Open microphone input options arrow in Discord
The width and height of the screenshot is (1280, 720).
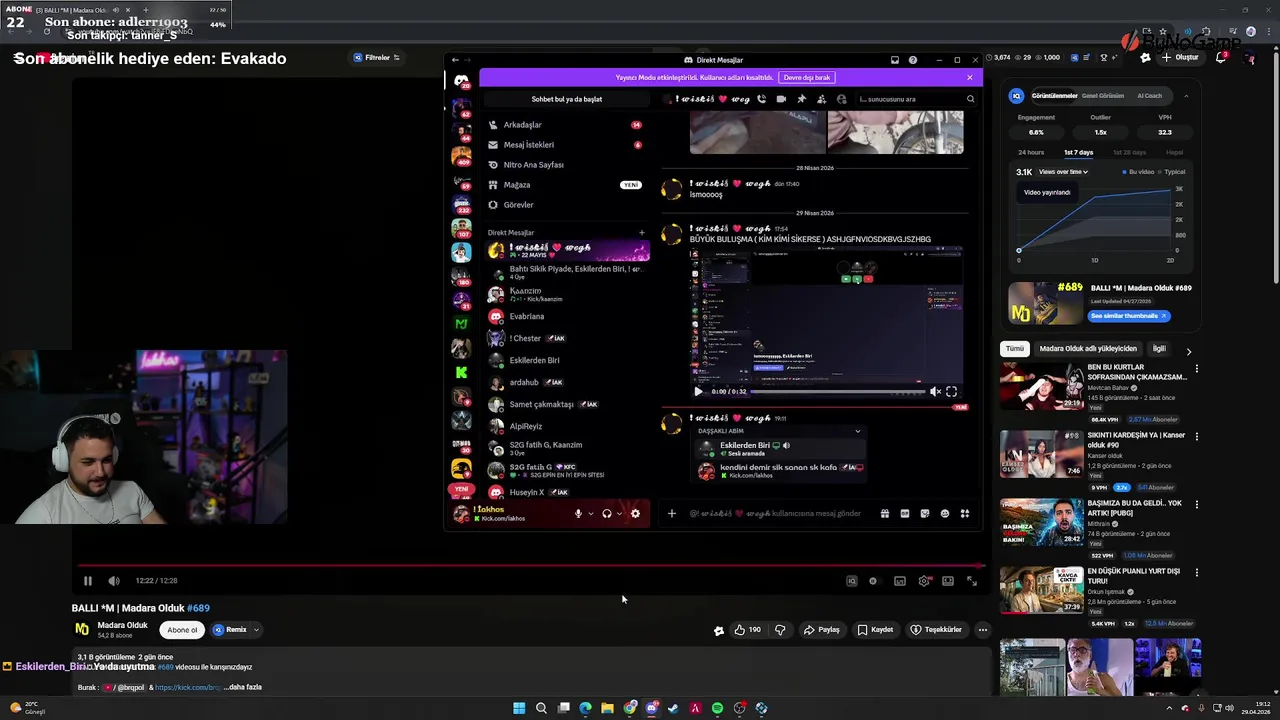coord(591,513)
